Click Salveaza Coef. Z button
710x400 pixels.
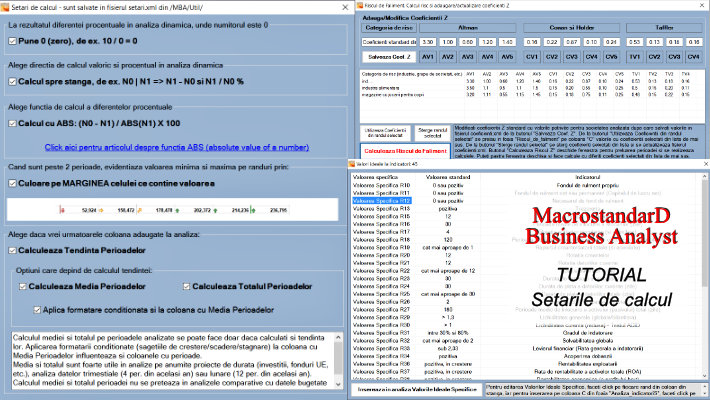click(389, 57)
